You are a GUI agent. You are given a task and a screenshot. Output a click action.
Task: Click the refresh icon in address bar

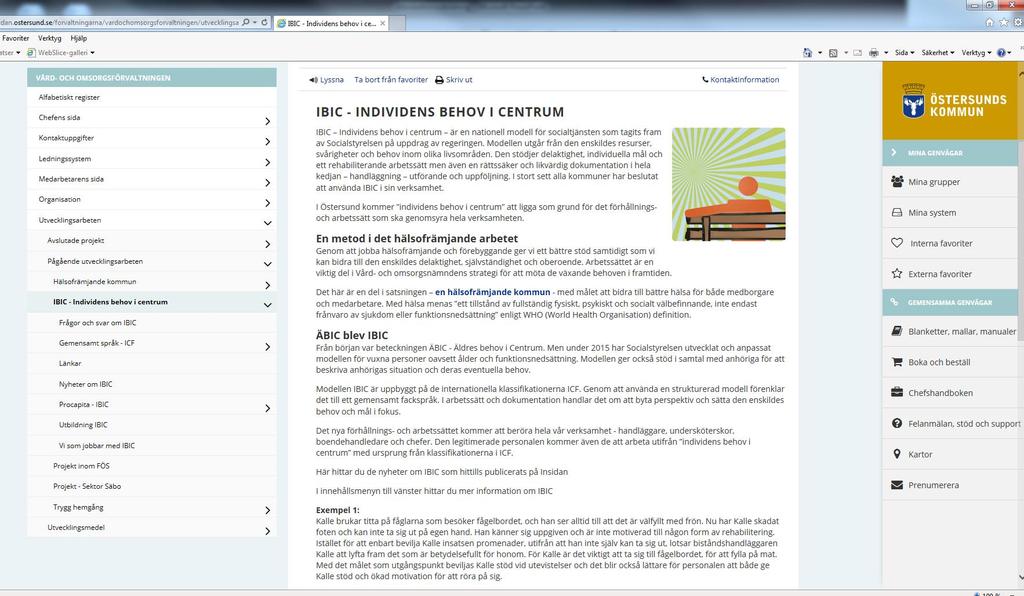click(264, 22)
